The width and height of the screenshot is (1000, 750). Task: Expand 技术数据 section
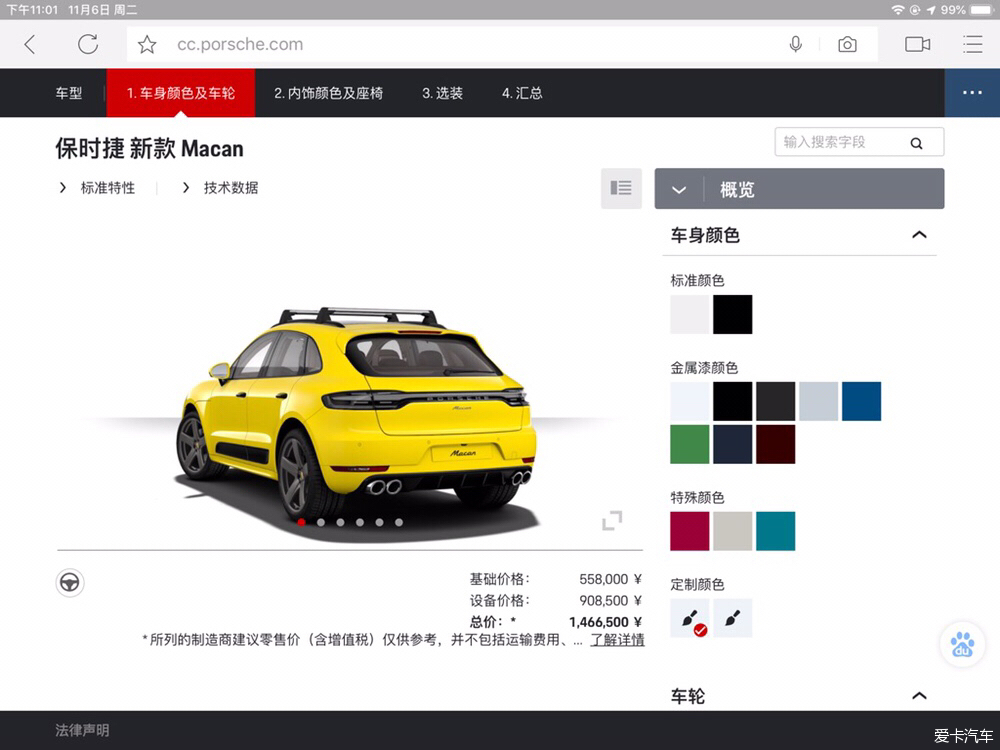(x=220, y=188)
